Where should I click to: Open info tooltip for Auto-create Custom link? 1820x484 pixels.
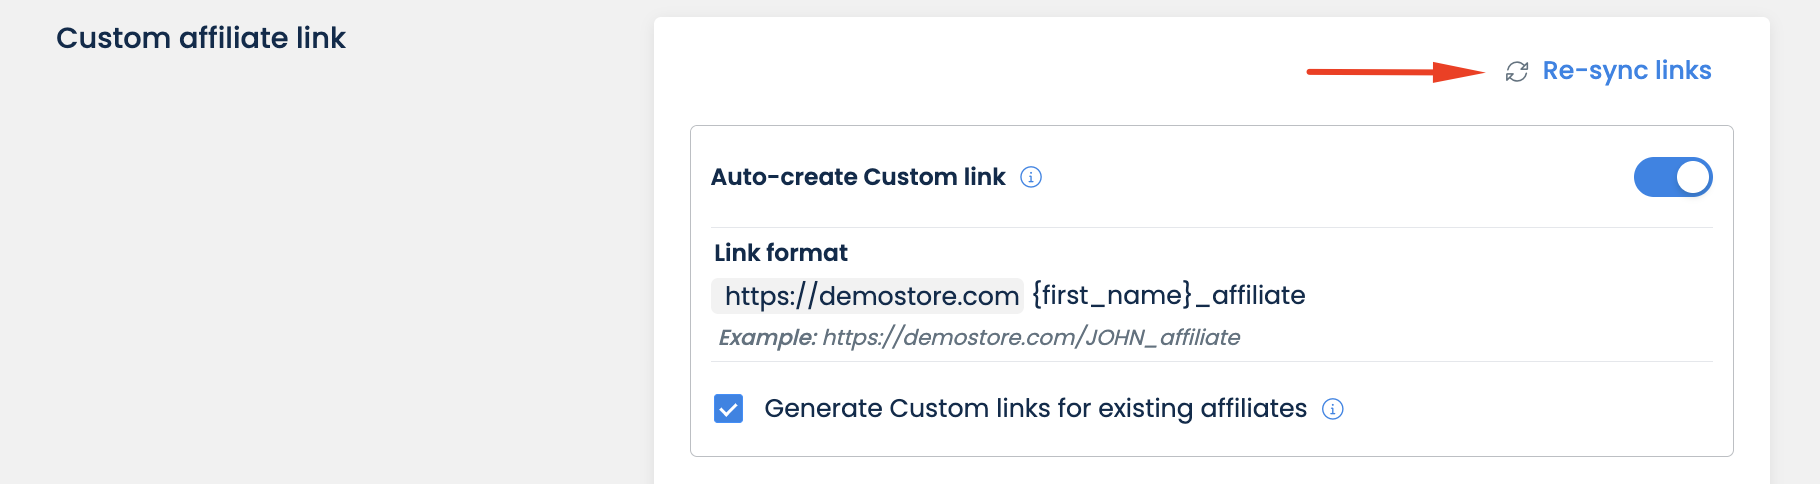tap(1031, 177)
